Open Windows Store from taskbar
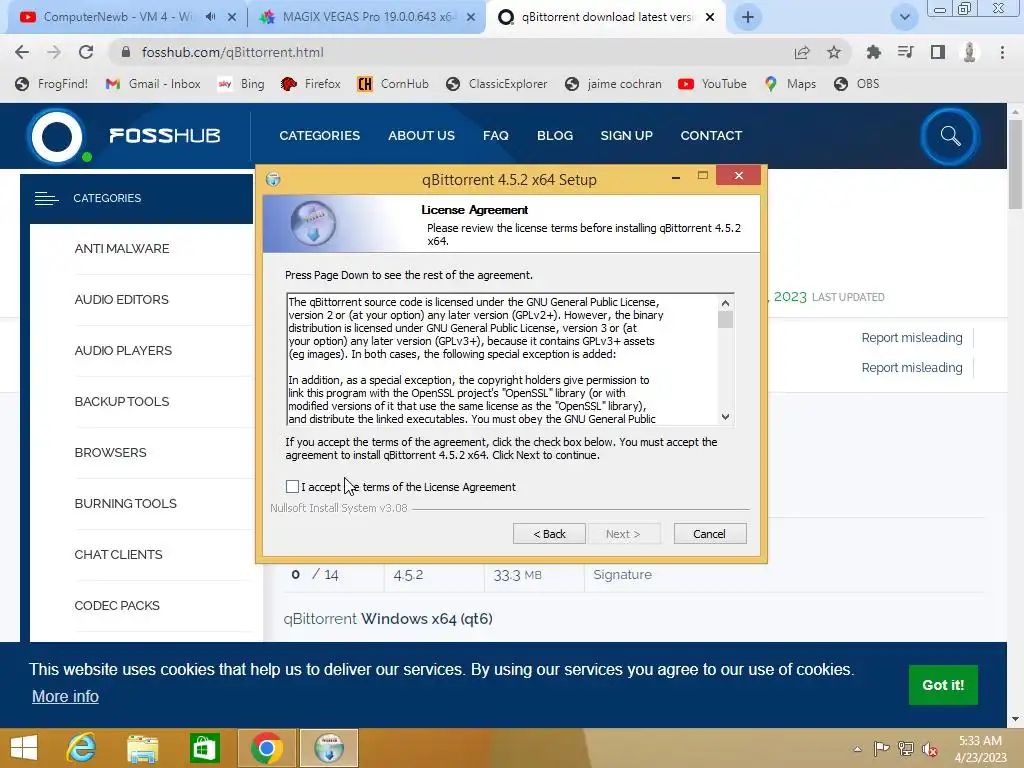Screen dimensions: 1024x768 tap(204, 748)
